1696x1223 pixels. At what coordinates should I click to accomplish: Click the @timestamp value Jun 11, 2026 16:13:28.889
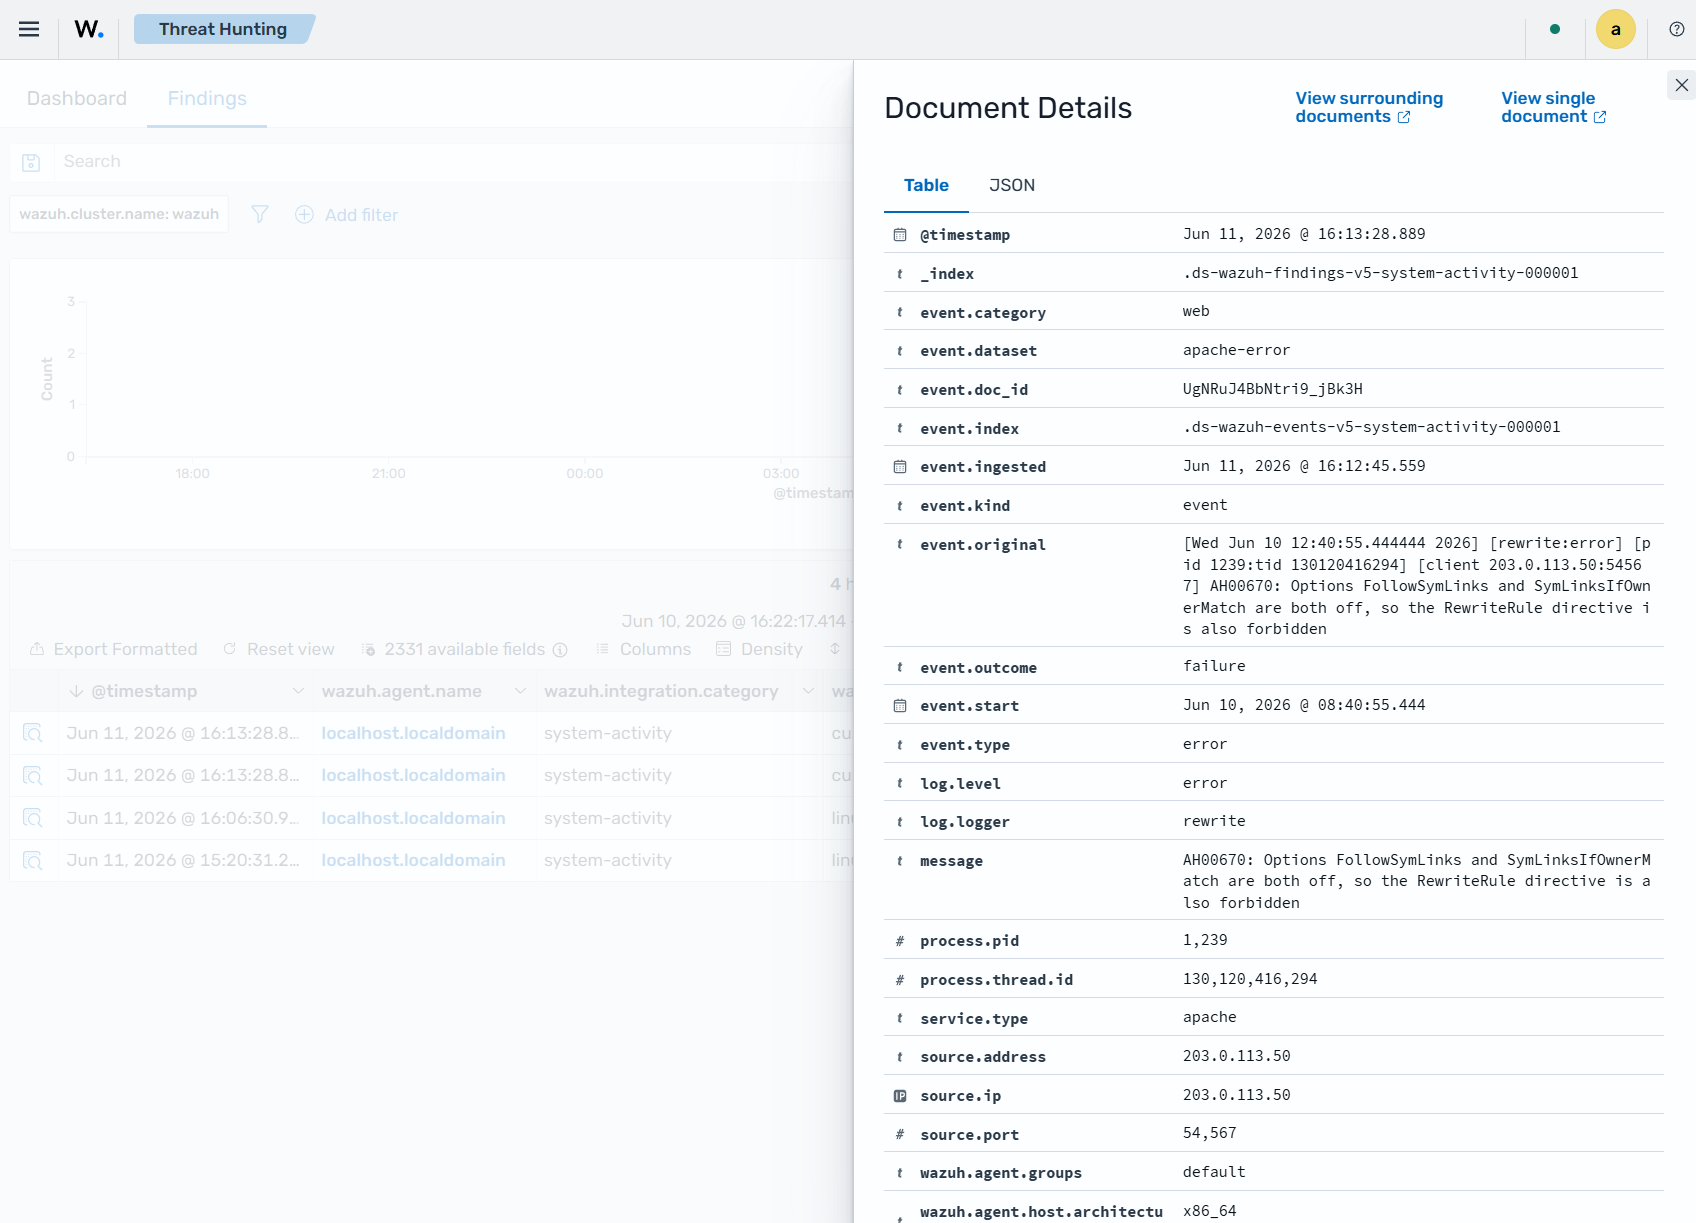tap(1304, 234)
